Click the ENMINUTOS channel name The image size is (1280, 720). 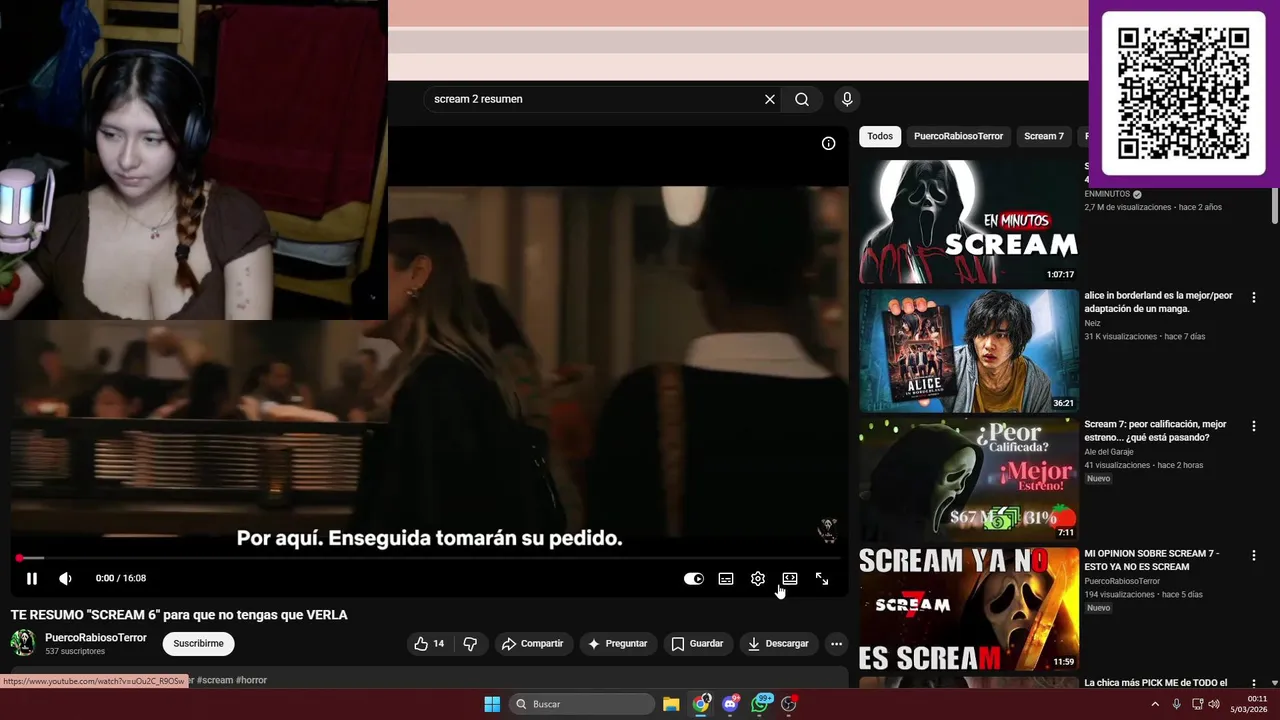point(1107,194)
